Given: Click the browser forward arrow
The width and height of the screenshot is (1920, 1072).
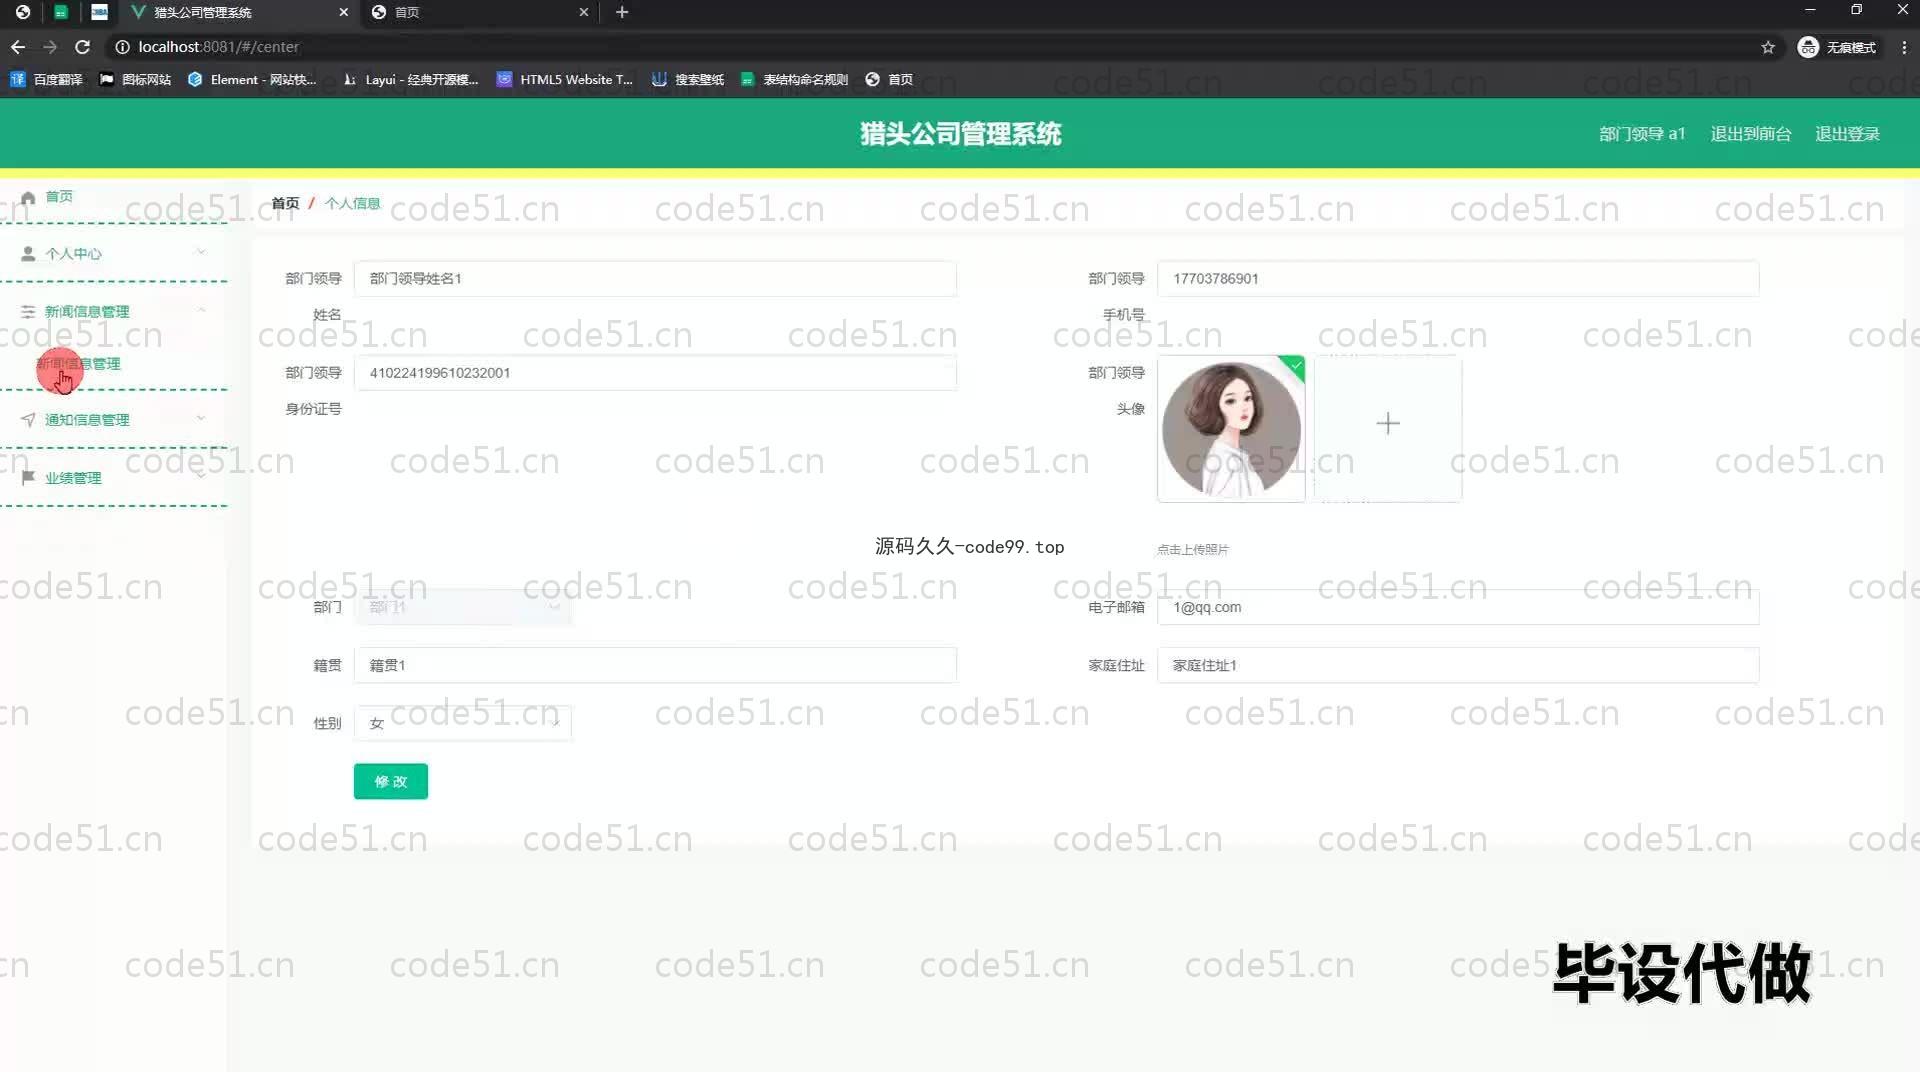Looking at the screenshot, I should click(x=50, y=47).
